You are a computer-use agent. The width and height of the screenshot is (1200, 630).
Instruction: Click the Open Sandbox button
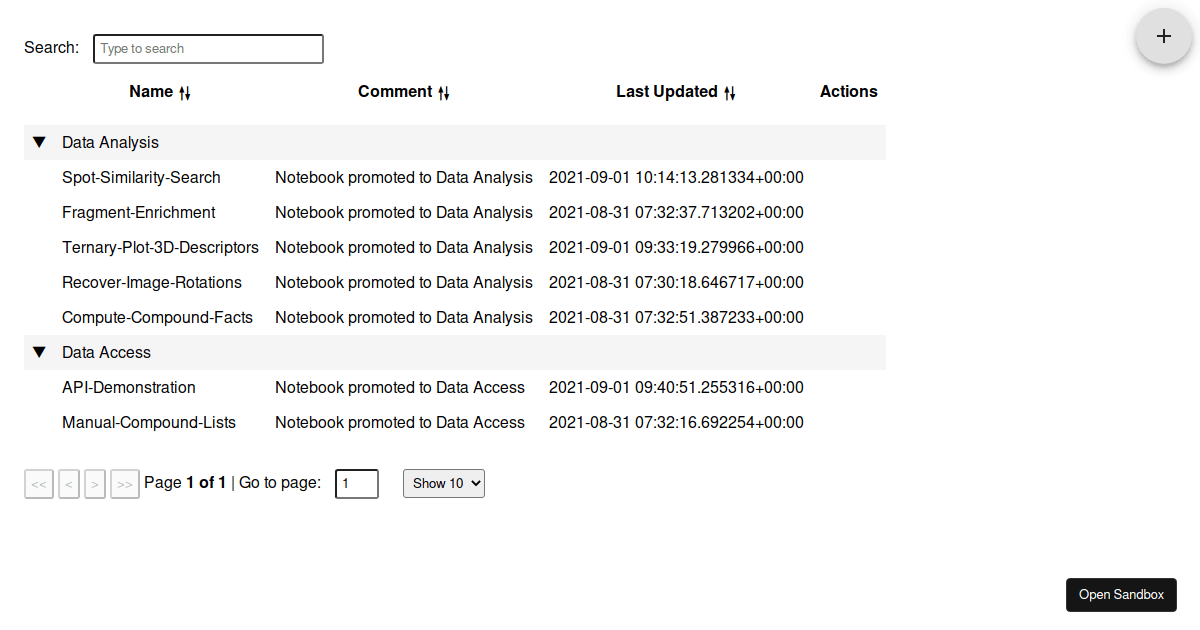(x=1121, y=594)
